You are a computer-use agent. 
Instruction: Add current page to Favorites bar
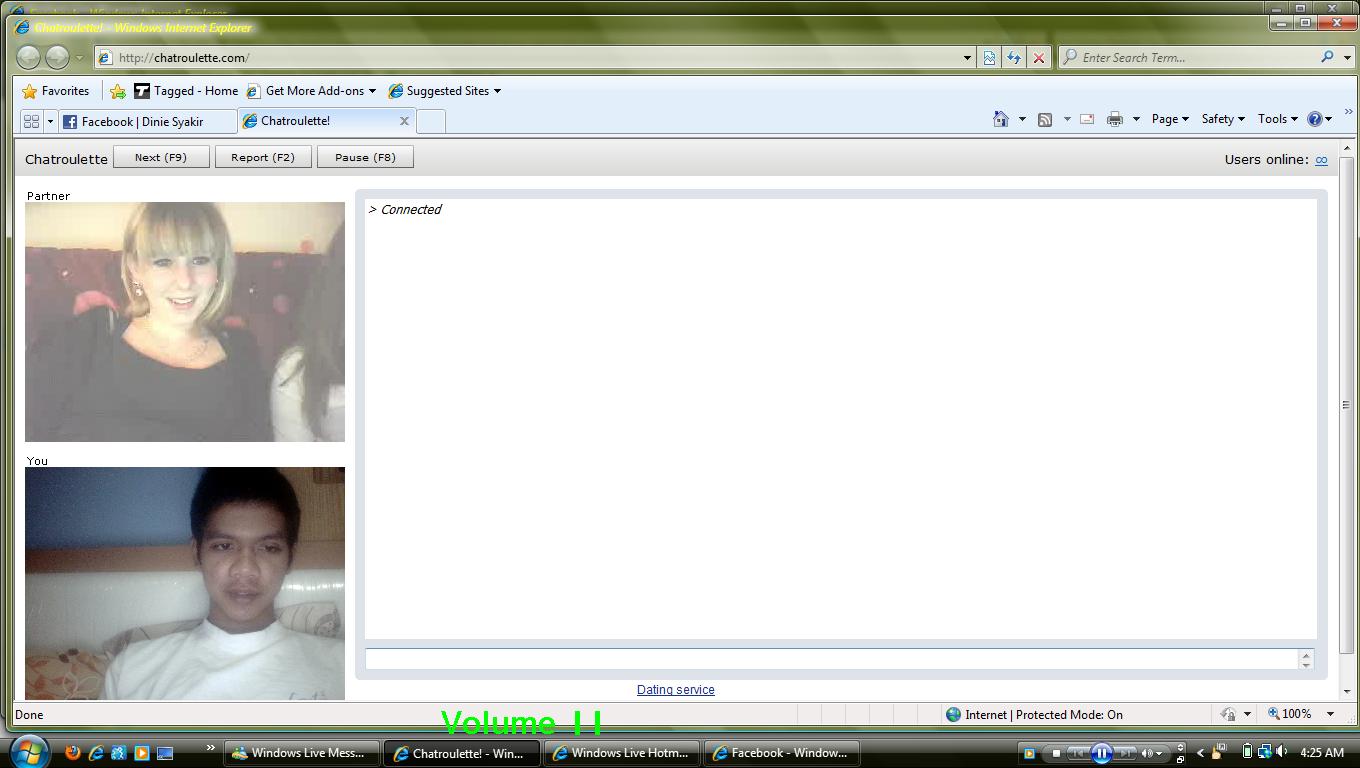(118, 91)
